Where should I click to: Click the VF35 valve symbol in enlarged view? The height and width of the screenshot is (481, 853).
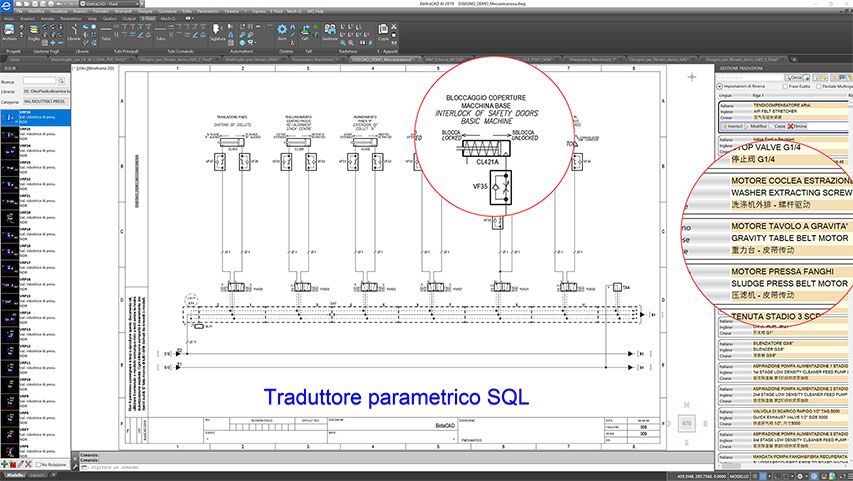click(500, 187)
